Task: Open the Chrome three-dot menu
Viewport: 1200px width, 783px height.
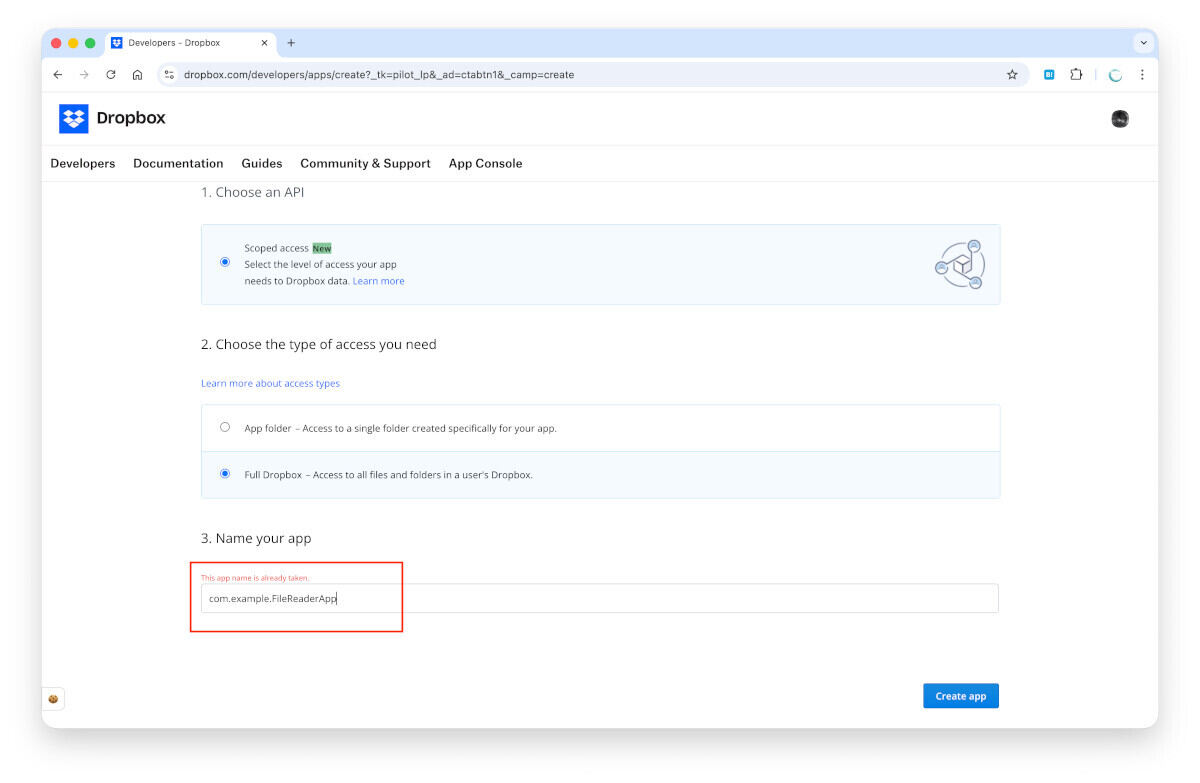Action: tap(1142, 75)
